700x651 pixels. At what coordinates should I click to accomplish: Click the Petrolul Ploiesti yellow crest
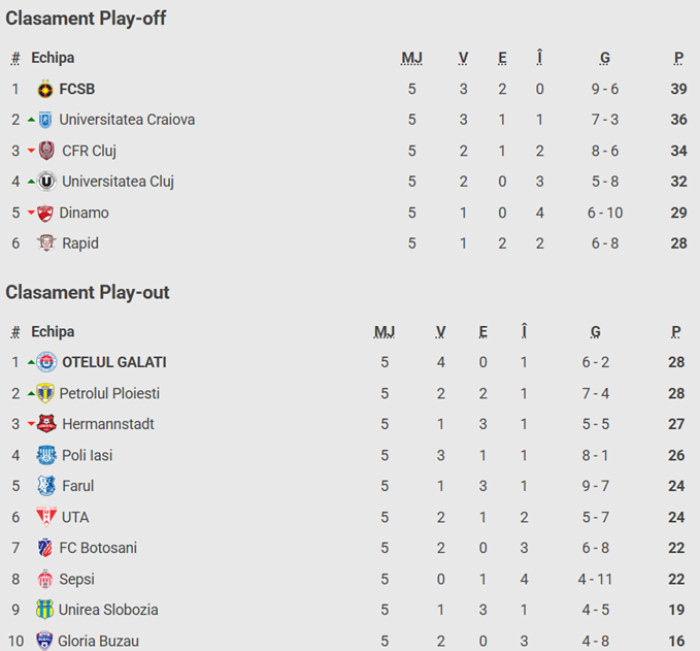coord(45,393)
